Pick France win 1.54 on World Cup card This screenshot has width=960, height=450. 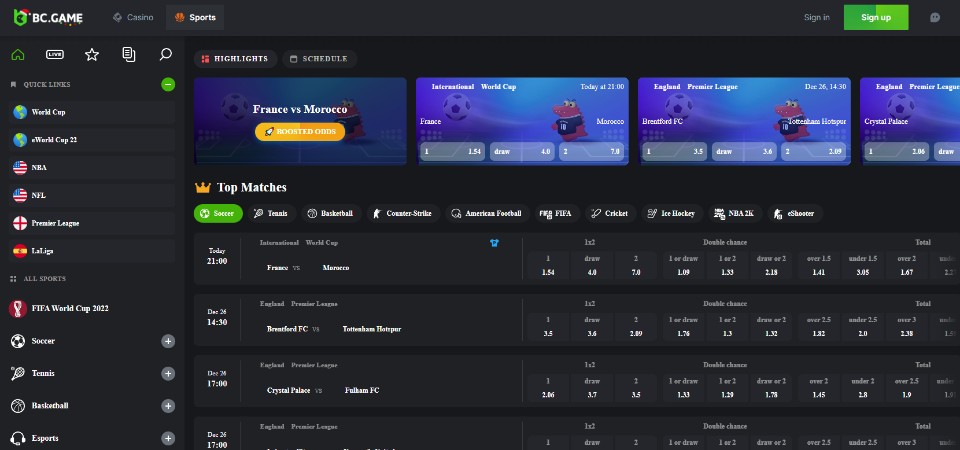point(453,151)
